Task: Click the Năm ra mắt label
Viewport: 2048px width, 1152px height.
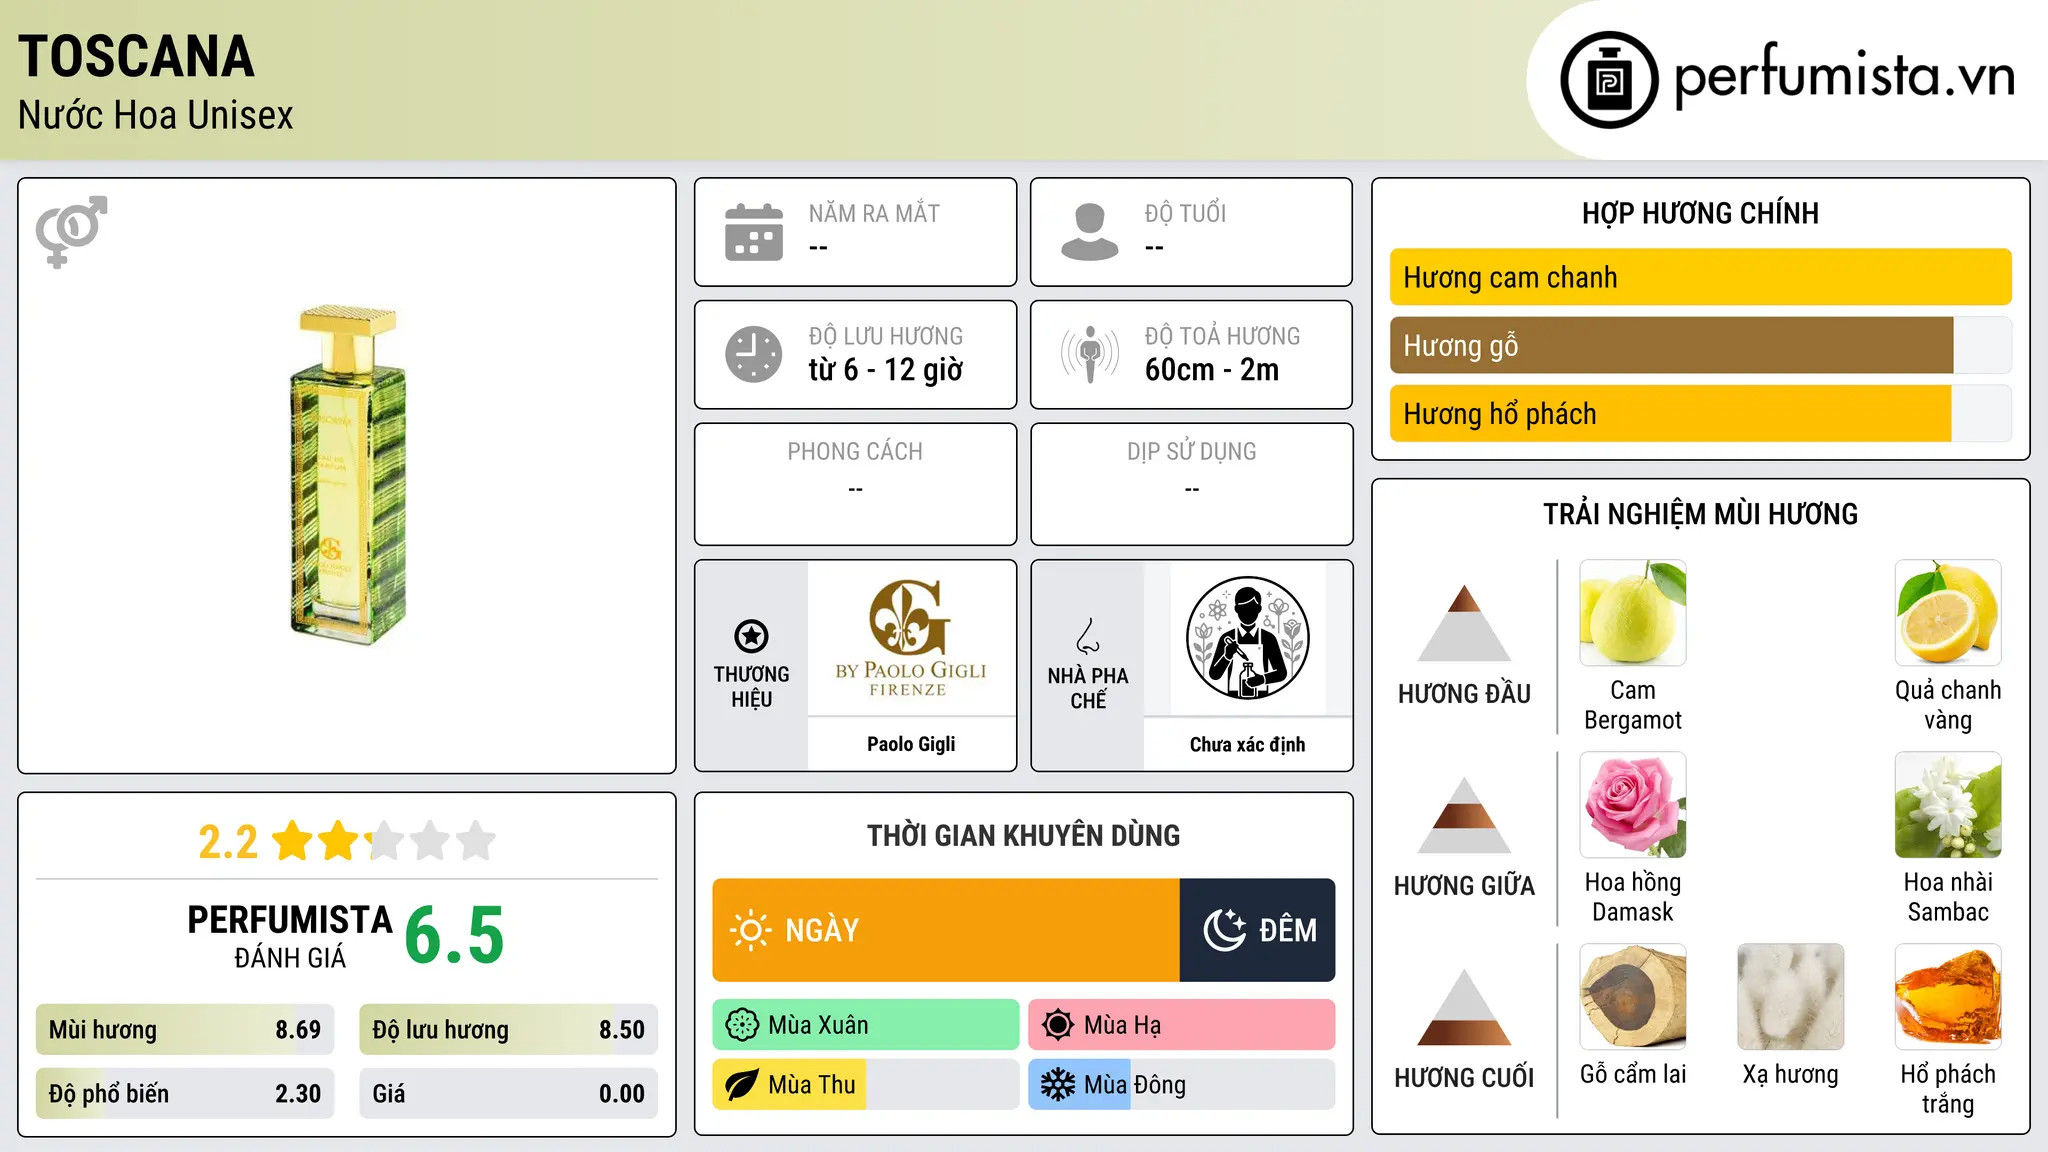Action: [874, 214]
